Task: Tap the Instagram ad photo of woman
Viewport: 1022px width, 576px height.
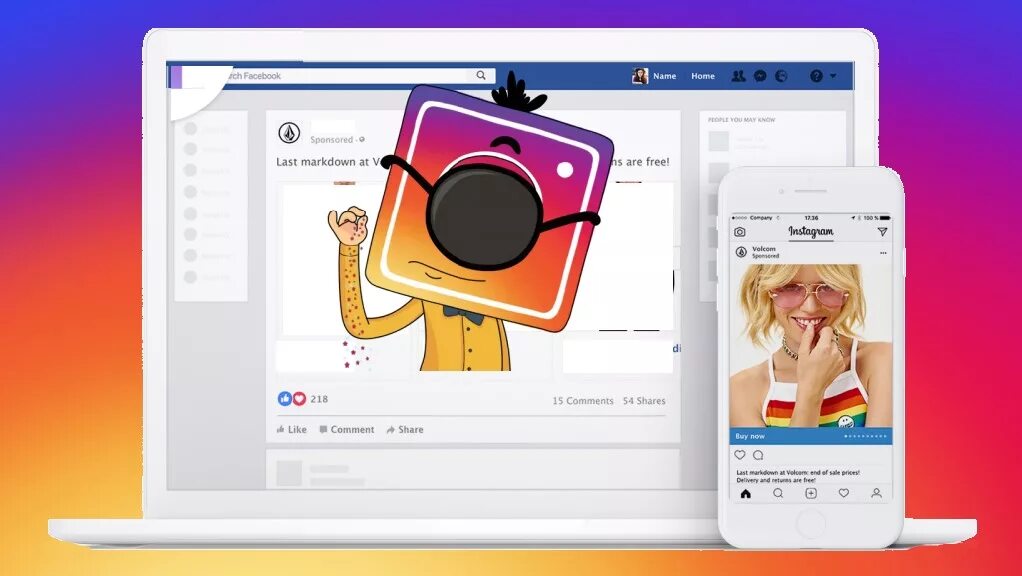Action: pos(811,345)
